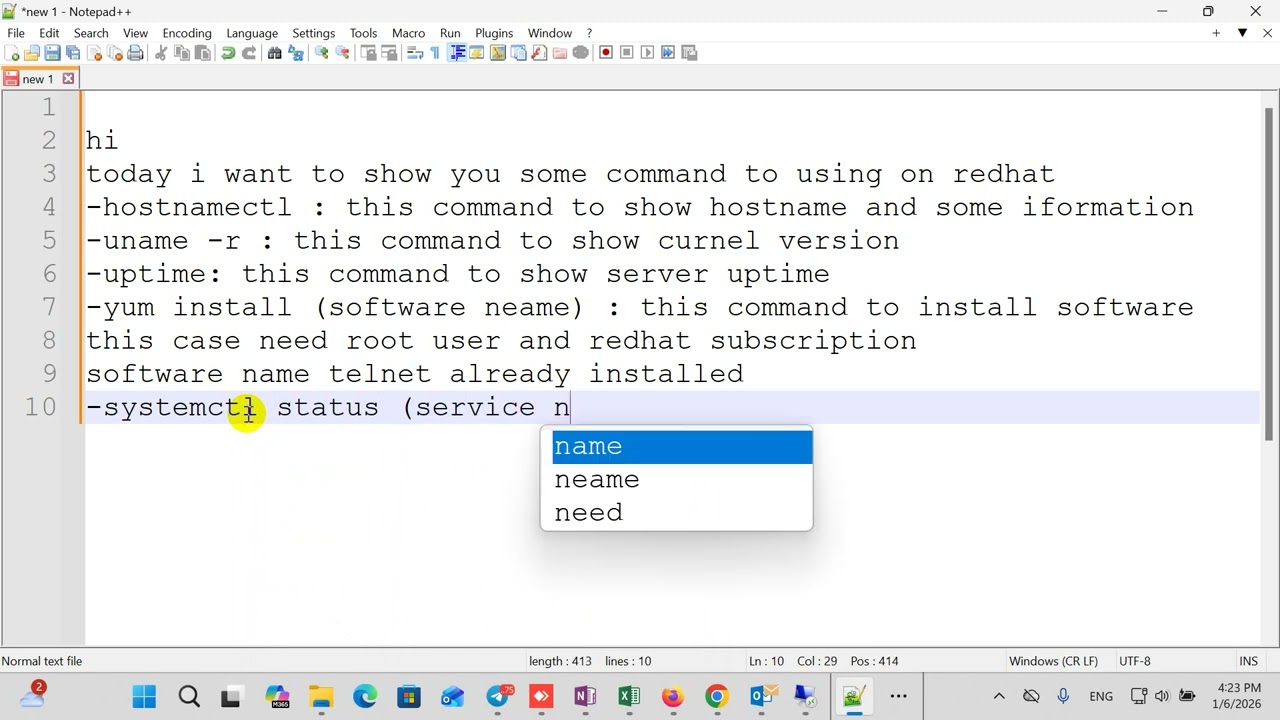Image resolution: width=1280 pixels, height=720 pixels.
Task: Click the Paste toolbar icon
Action: pos(202,53)
